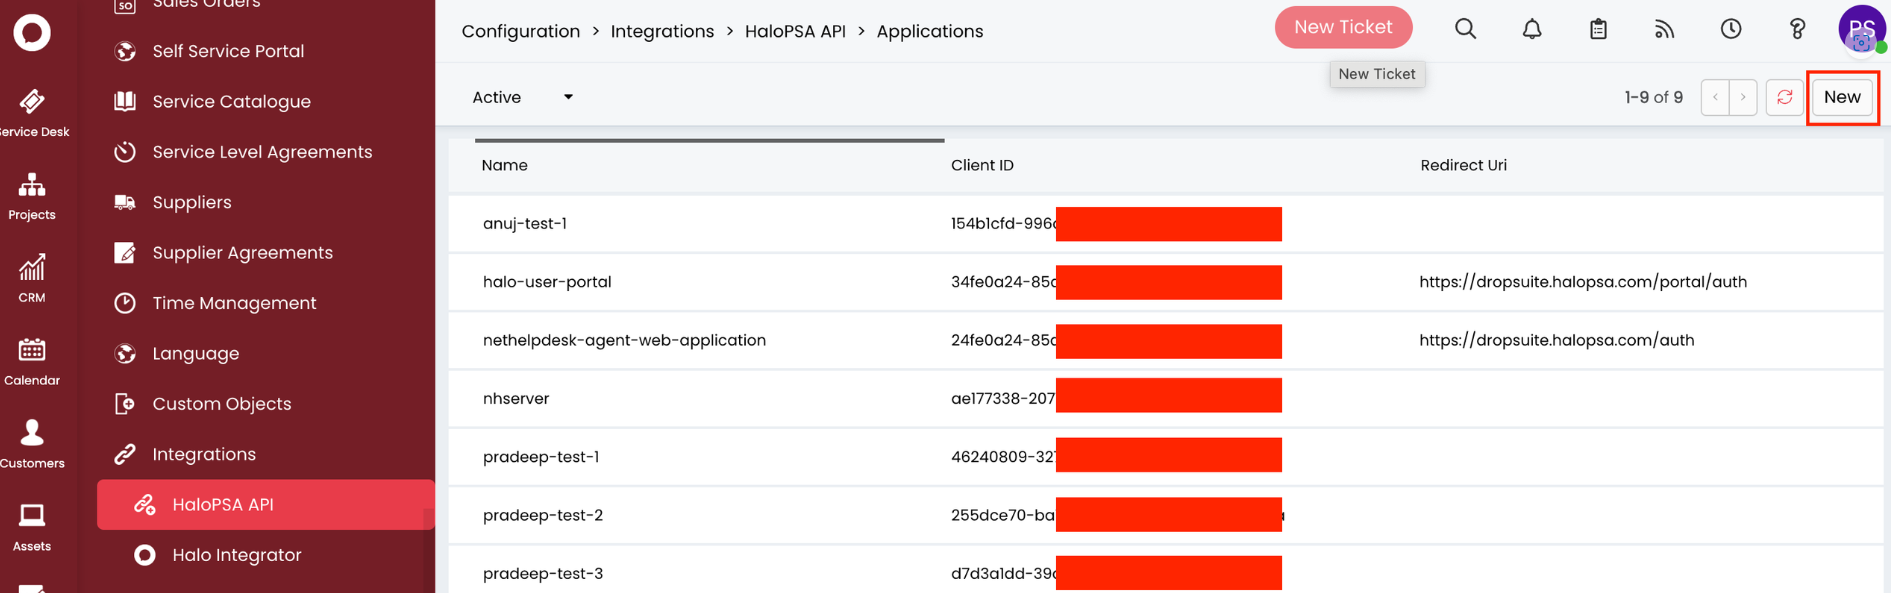The width and height of the screenshot is (1891, 593).
Task: Click the New Ticket button
Action: click(1342, 27)
